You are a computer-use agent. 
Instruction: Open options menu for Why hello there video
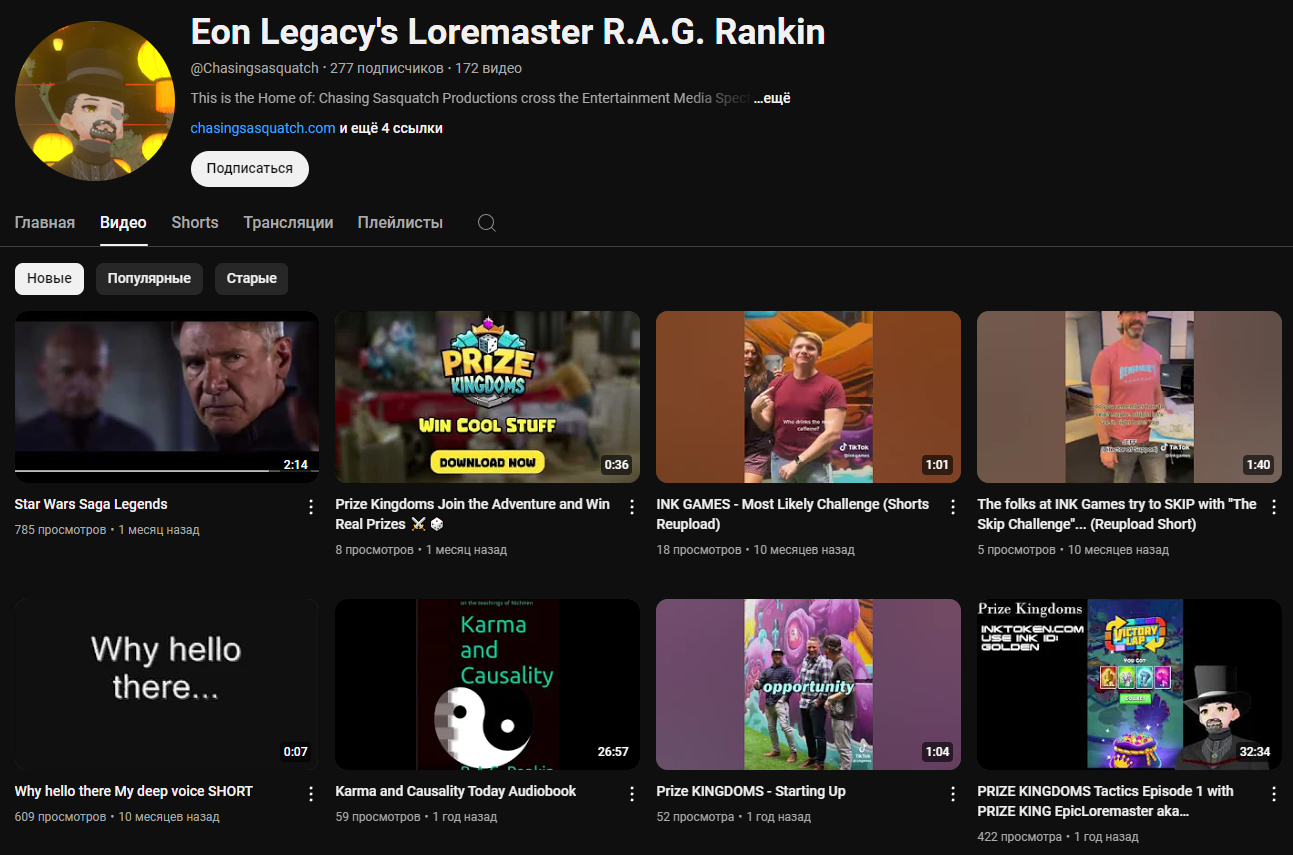(311, 794)
